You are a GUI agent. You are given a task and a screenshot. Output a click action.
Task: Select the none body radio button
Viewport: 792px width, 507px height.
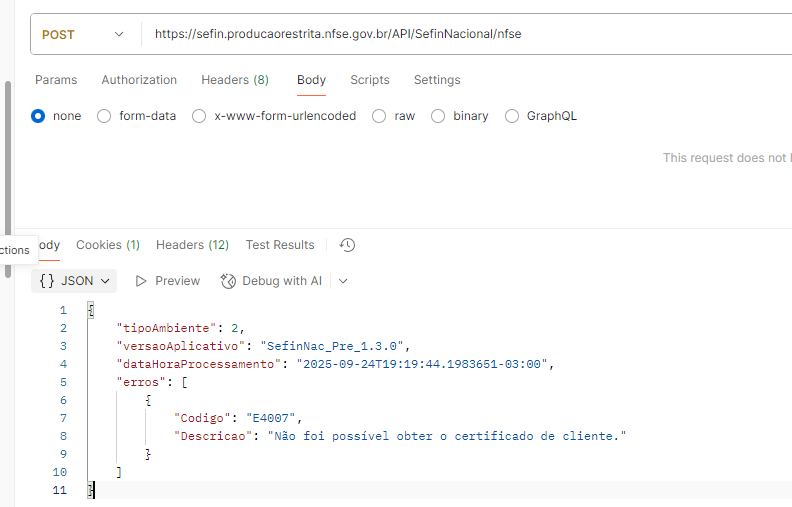39,116
